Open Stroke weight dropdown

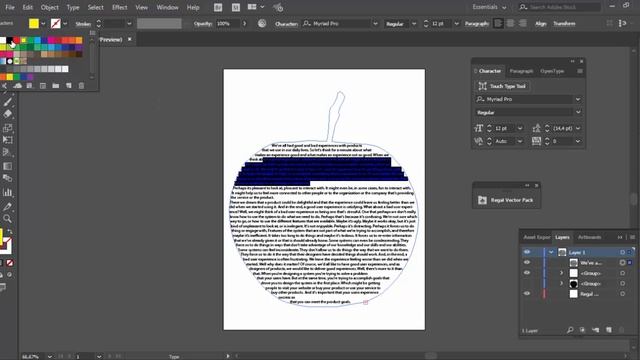129,24
